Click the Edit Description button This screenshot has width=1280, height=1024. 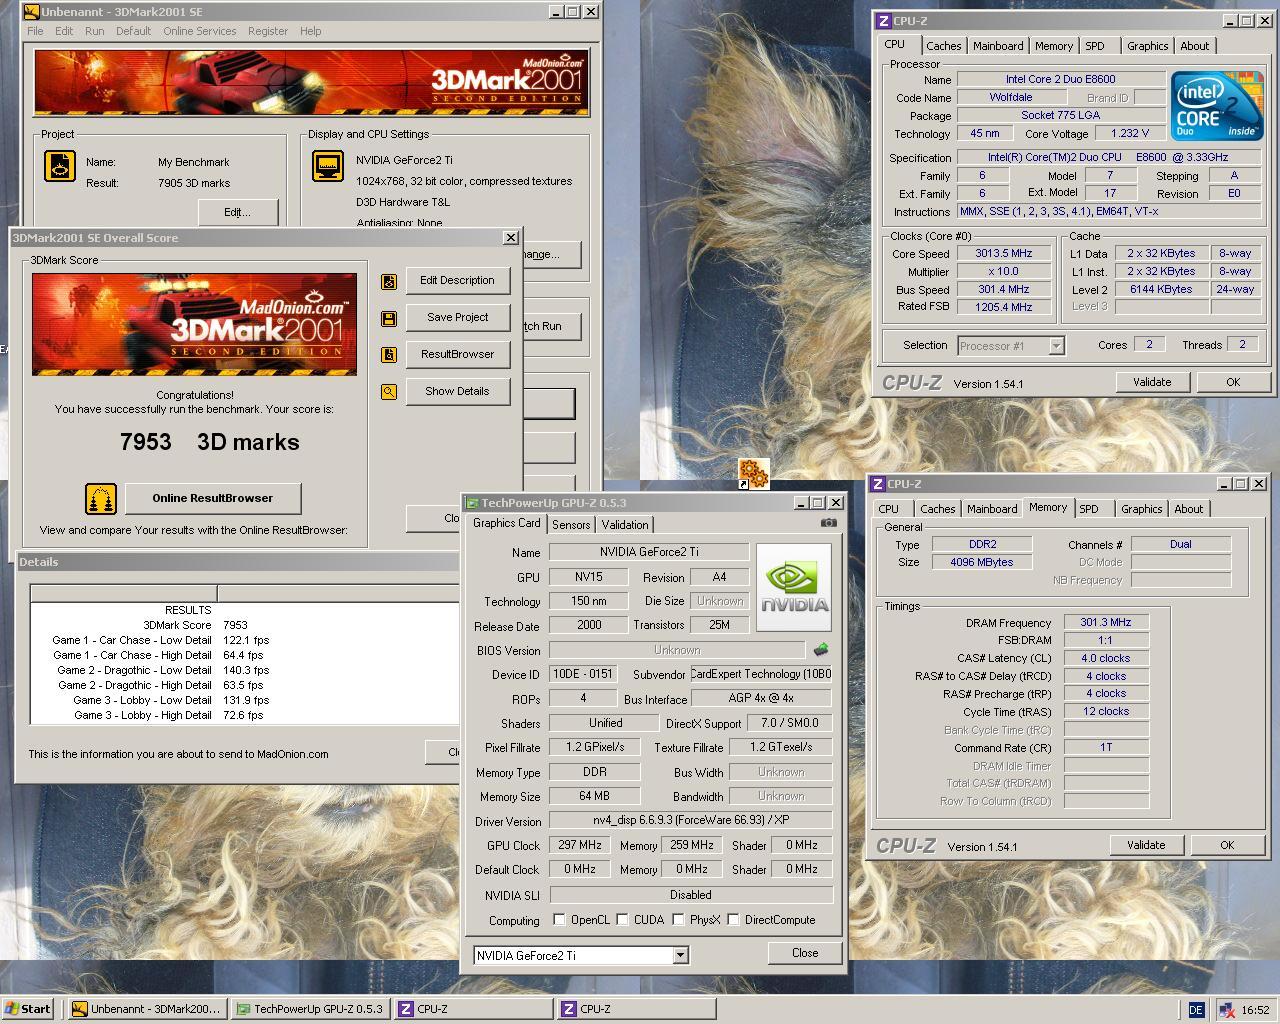pos(457,280)
